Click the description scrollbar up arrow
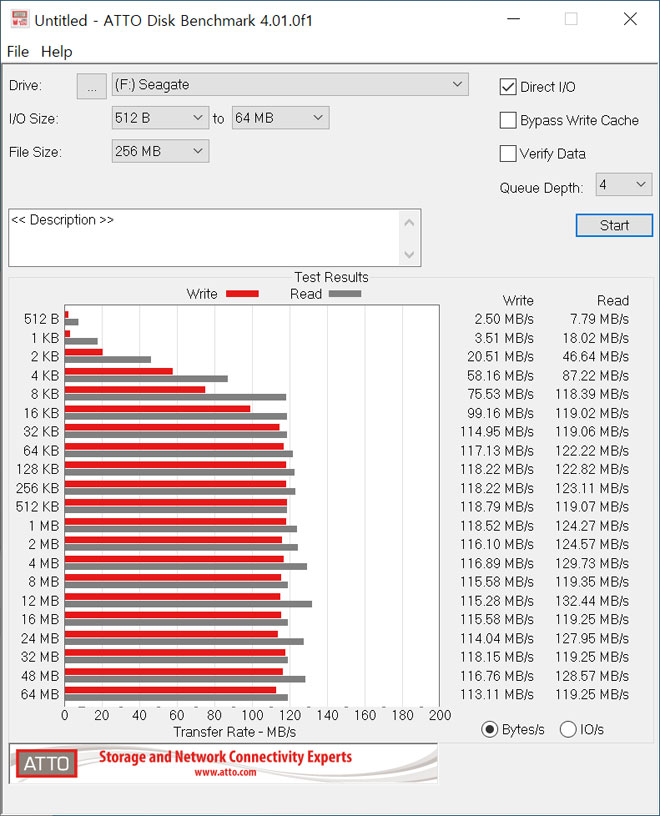Image resolution: width=660 pixels, height=816 pixels. (x=409, y=223)
